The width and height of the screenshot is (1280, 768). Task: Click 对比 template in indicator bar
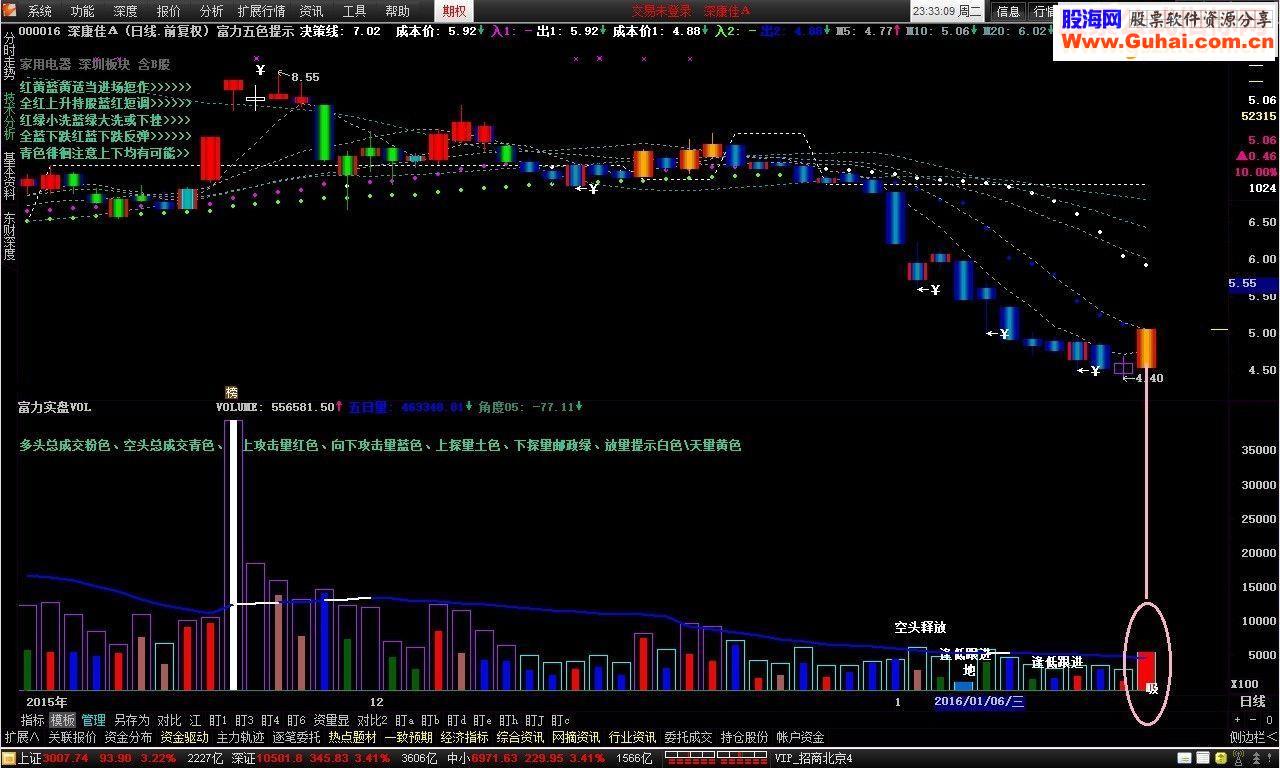point(169,720)
